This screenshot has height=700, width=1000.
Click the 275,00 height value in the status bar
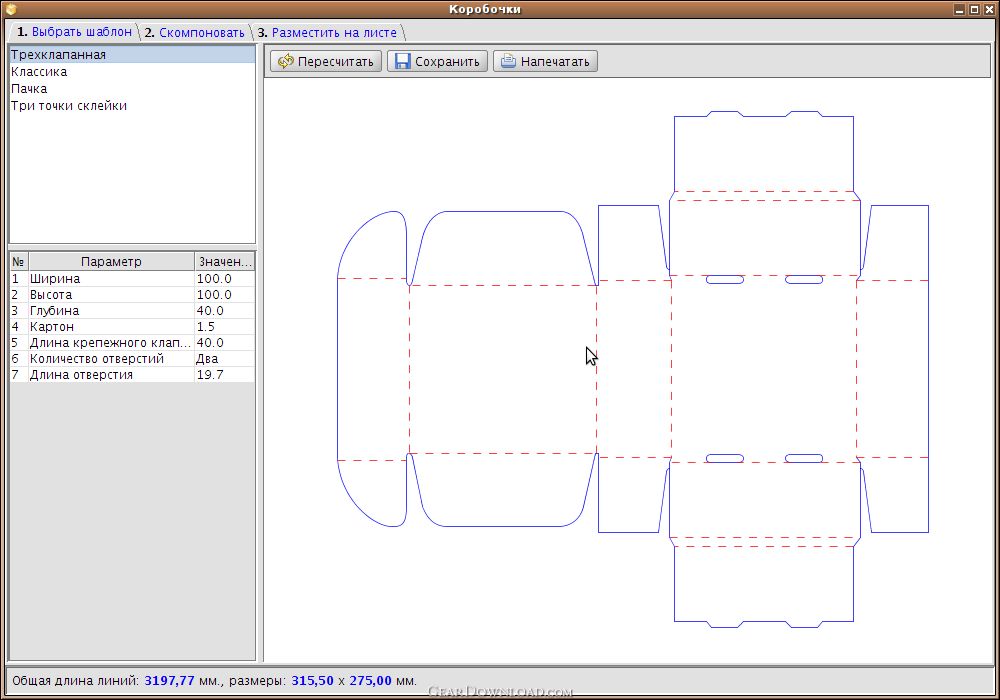[x=371, y=680]
